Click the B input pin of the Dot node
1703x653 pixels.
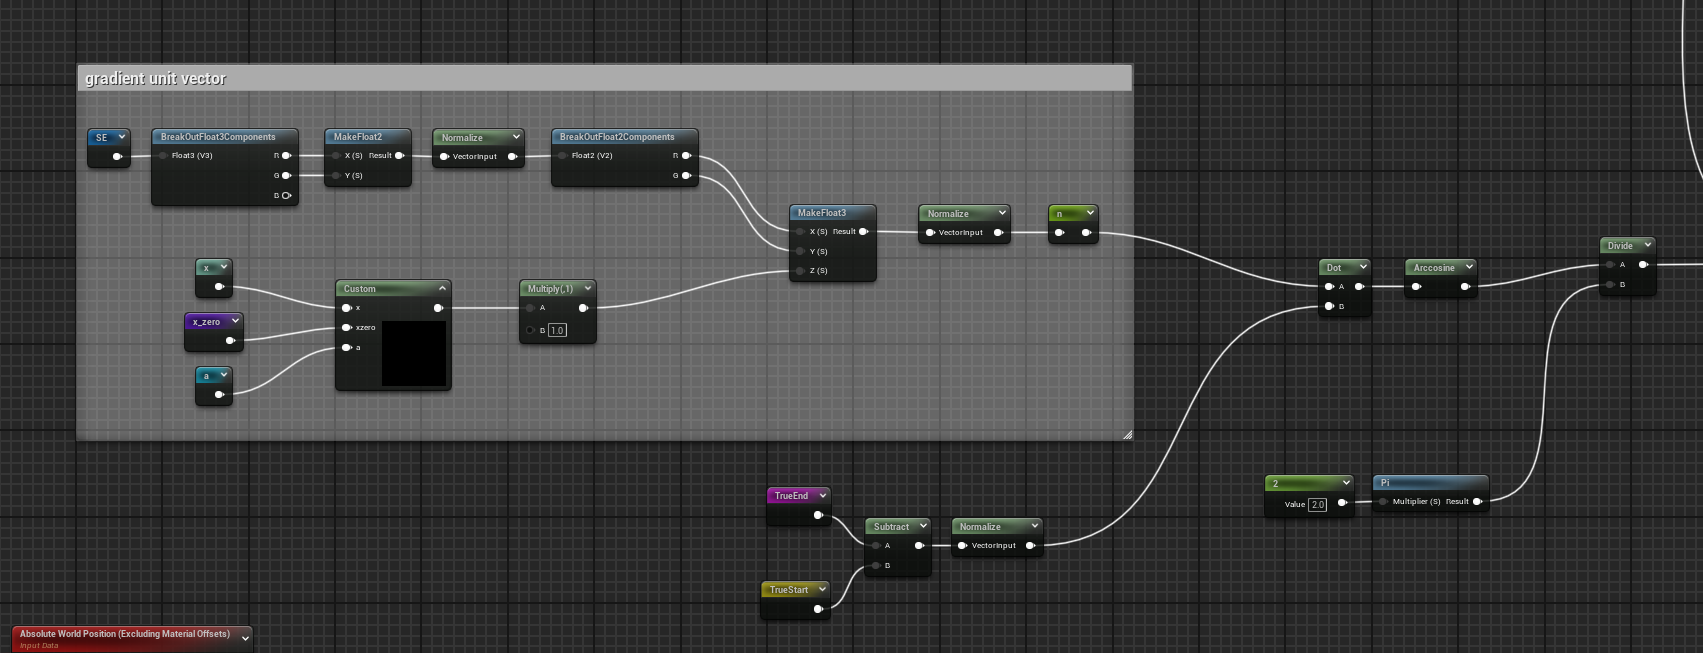[1329, 306]
